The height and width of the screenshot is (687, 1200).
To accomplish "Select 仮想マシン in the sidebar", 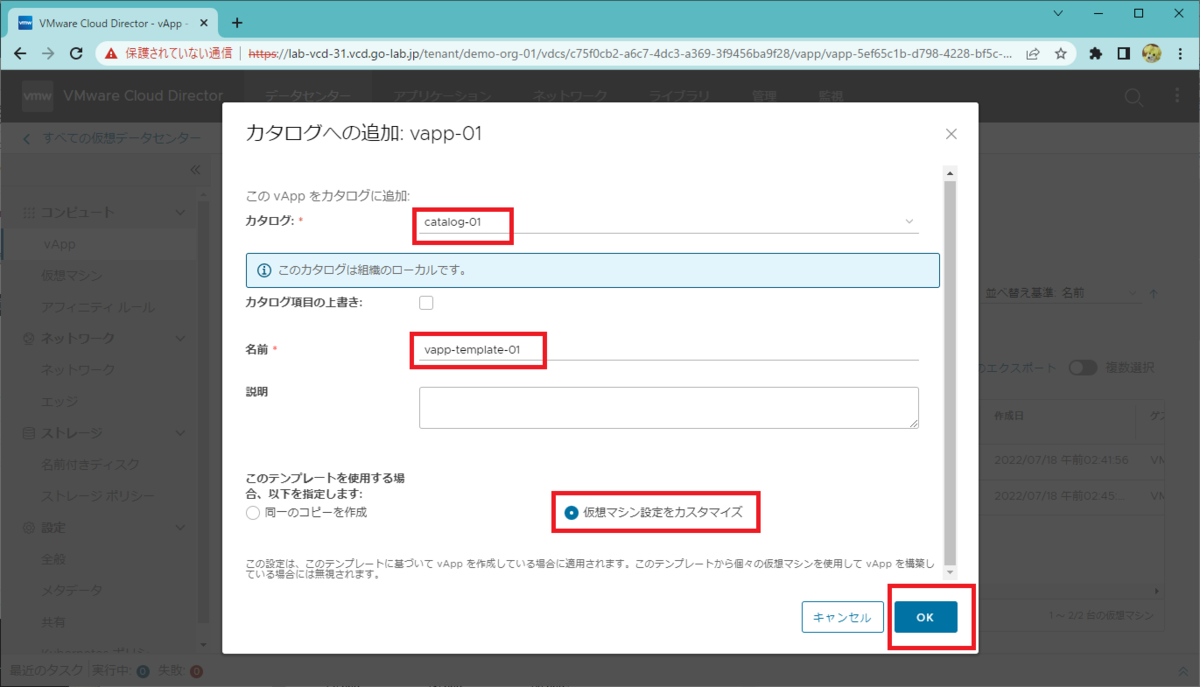I will [72, 276].
